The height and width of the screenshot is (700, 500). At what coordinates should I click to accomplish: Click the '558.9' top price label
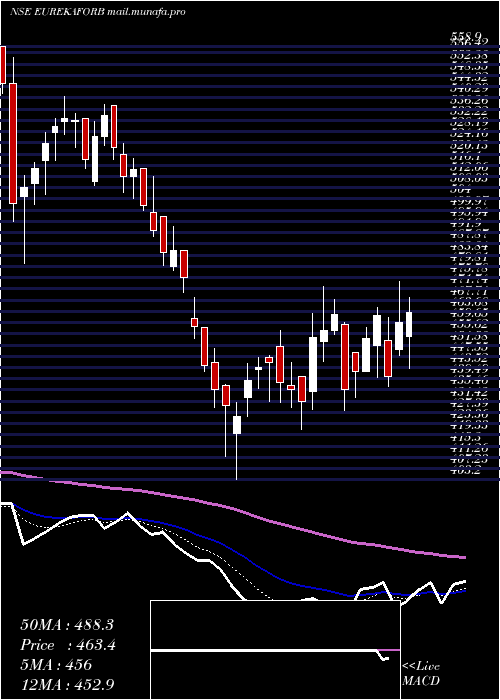coord(467,36)
